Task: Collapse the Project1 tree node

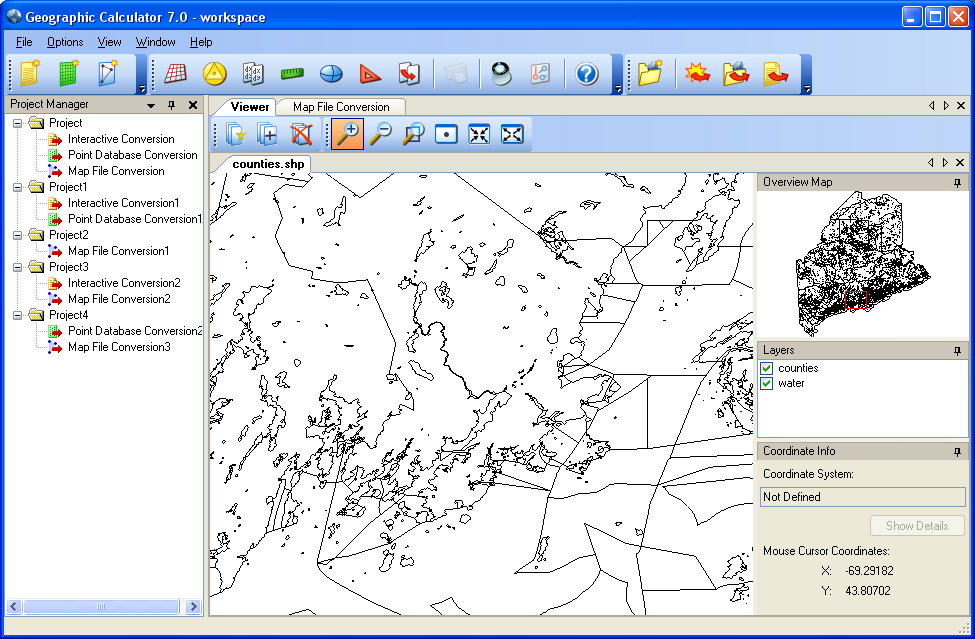Action: 18,187
